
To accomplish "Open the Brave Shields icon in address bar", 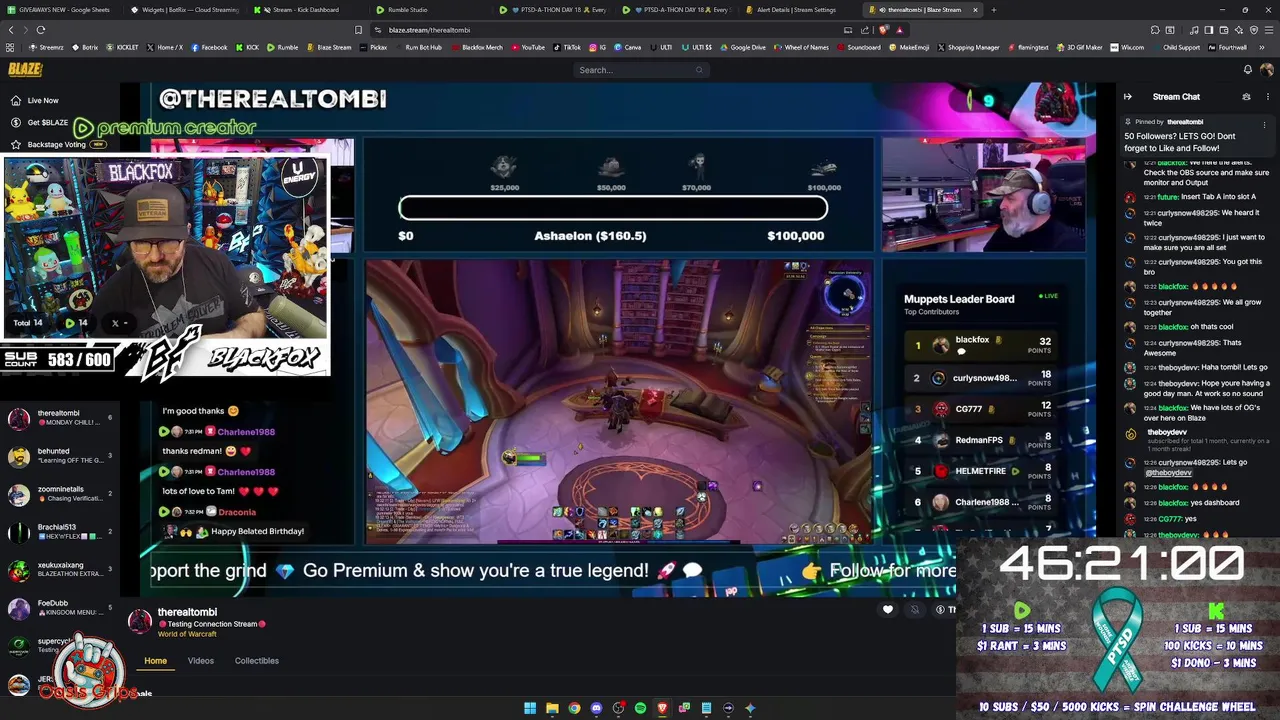I will coord(885,30).
